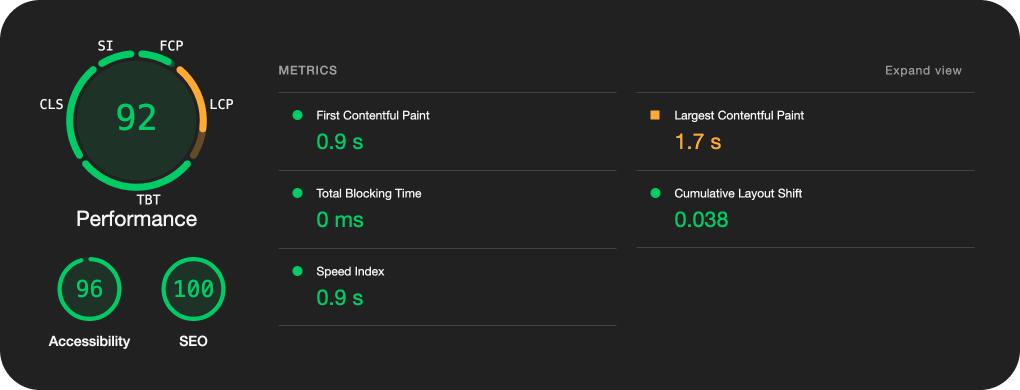Click the green dot beside Cumulative Layout Shift
The image size is (1020, 390).
655,193
